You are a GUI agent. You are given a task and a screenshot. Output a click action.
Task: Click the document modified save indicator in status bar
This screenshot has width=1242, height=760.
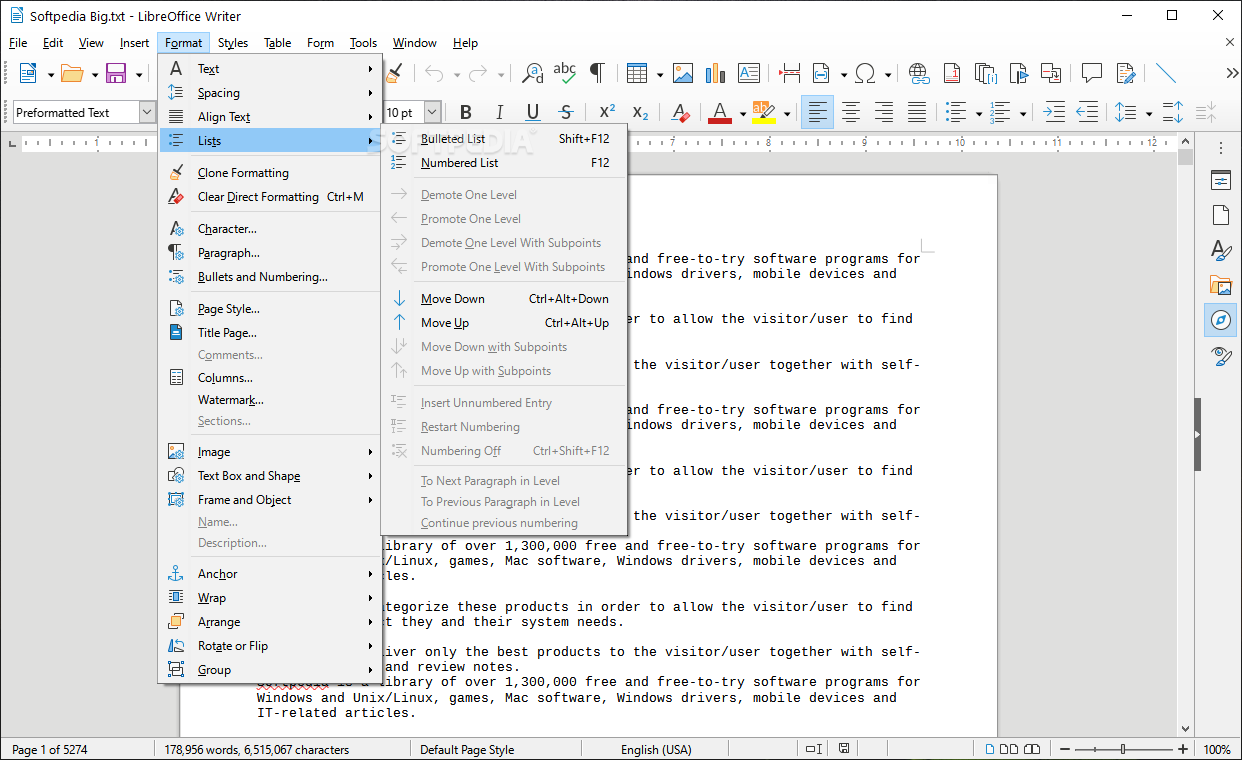844,749
